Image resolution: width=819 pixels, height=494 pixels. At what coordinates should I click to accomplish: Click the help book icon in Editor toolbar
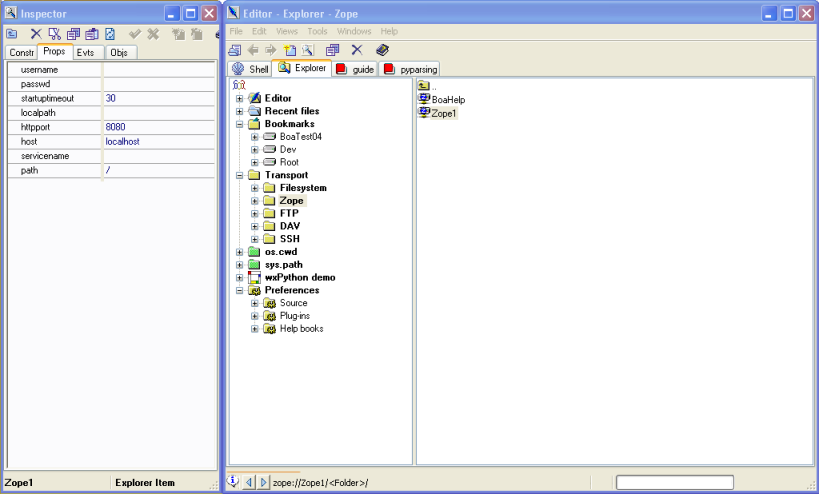(x=382, y=50)
